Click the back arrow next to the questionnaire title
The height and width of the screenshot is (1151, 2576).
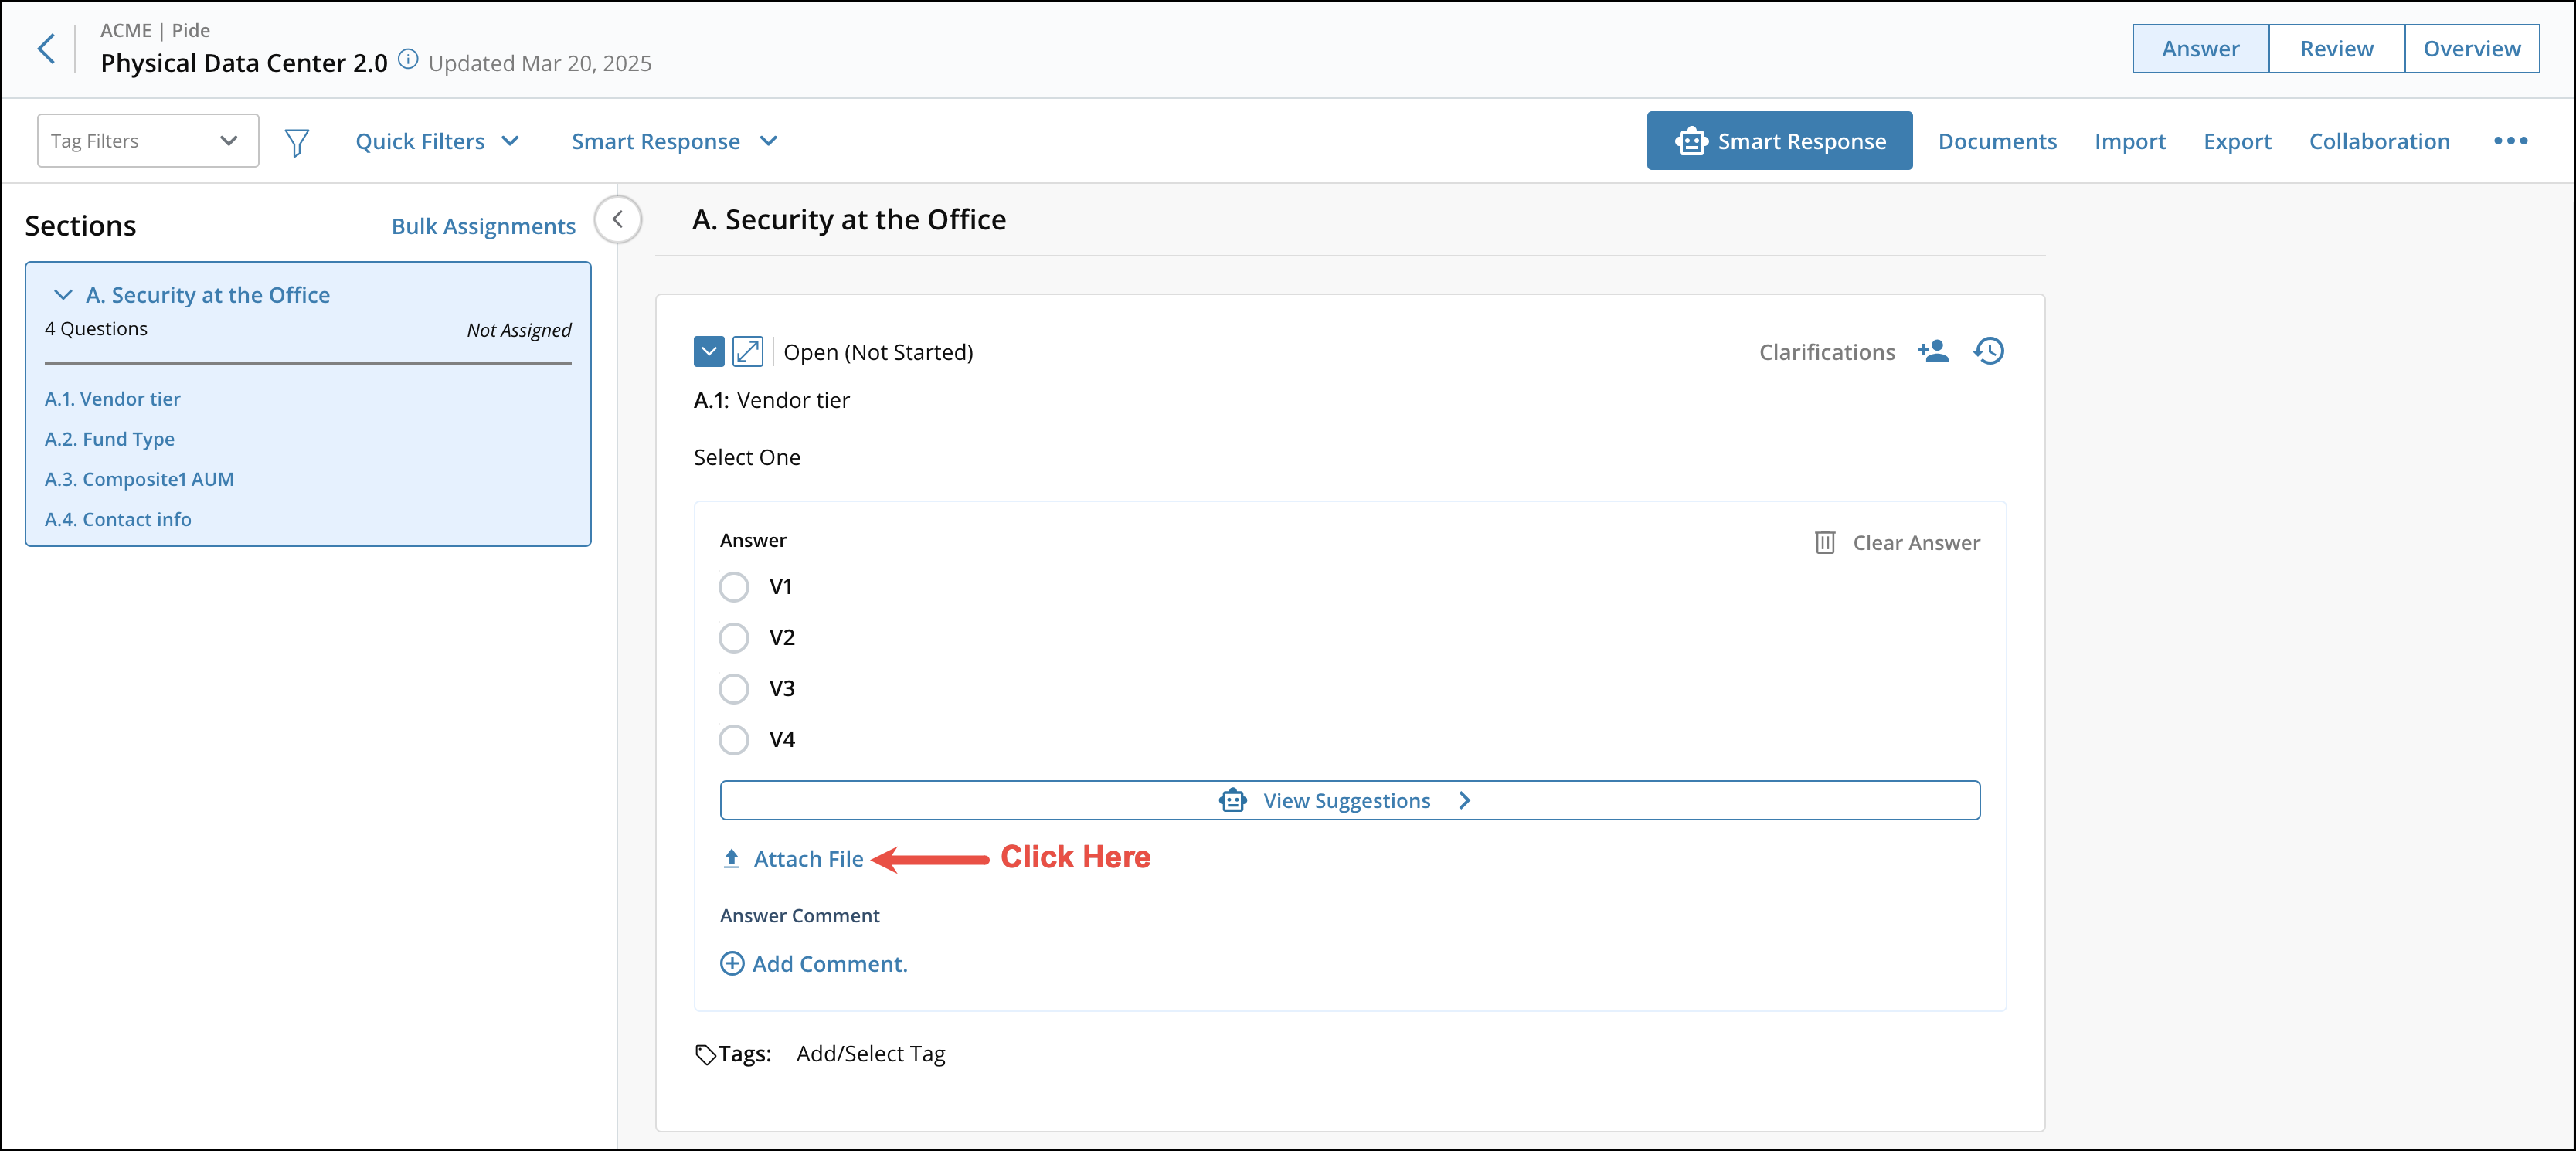(47, 47)
